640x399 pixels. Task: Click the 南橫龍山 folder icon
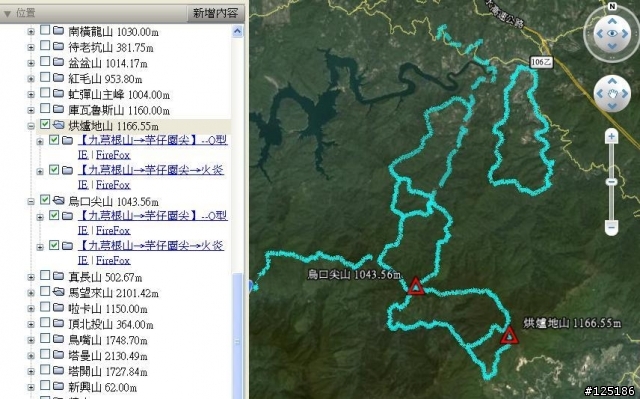point(59,31)
